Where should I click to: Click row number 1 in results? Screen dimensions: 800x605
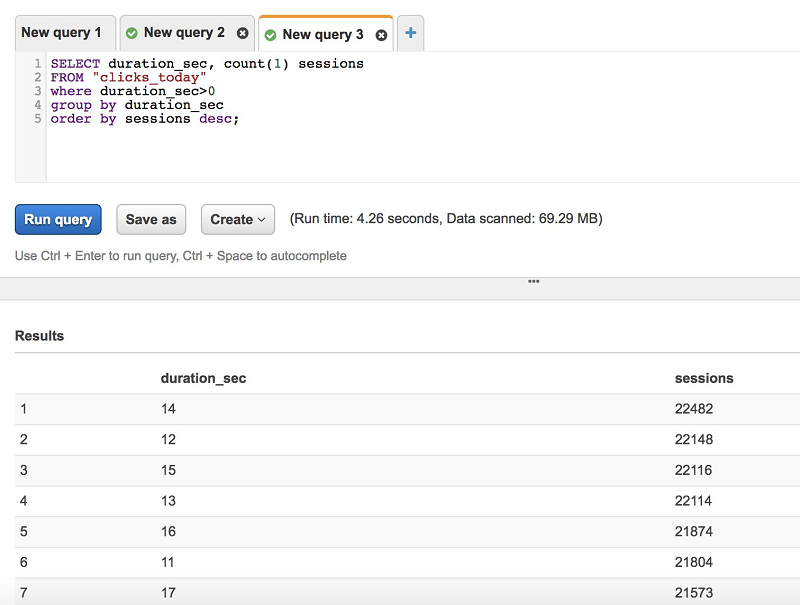[x=23, y=409]
